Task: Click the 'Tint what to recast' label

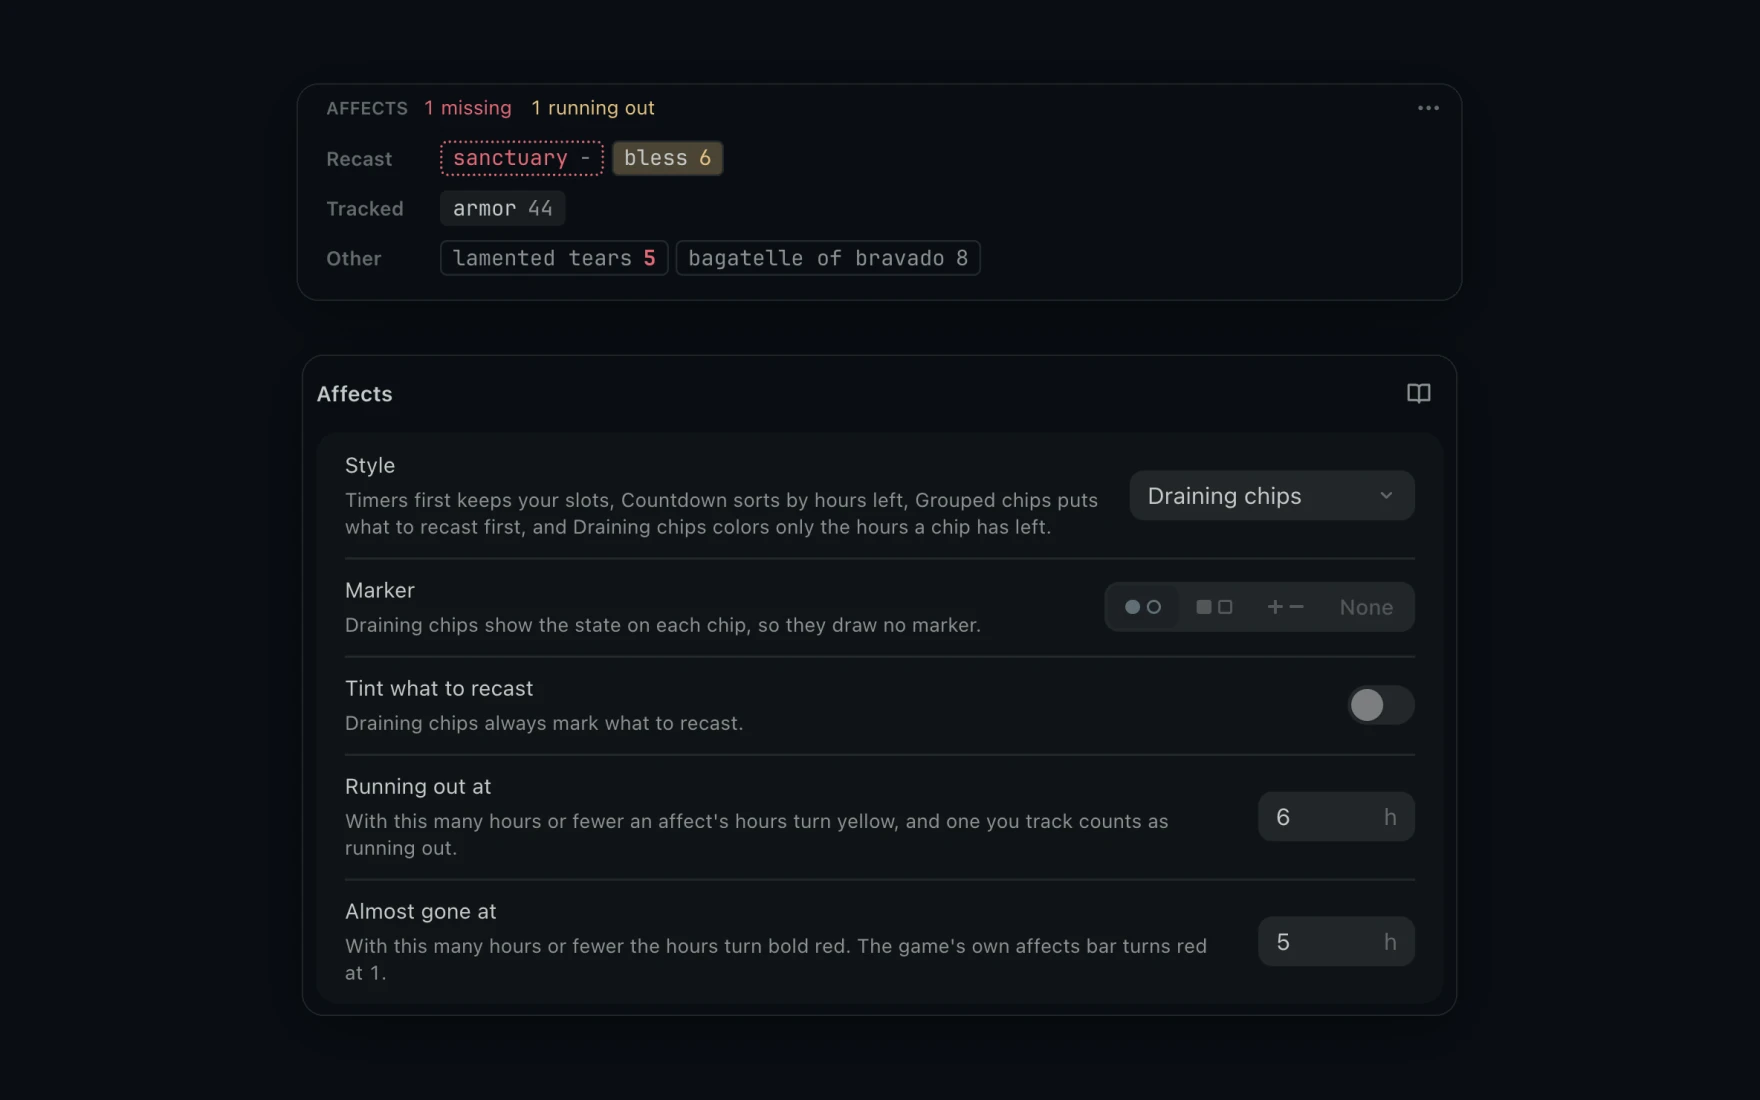Action: (439, 689)
